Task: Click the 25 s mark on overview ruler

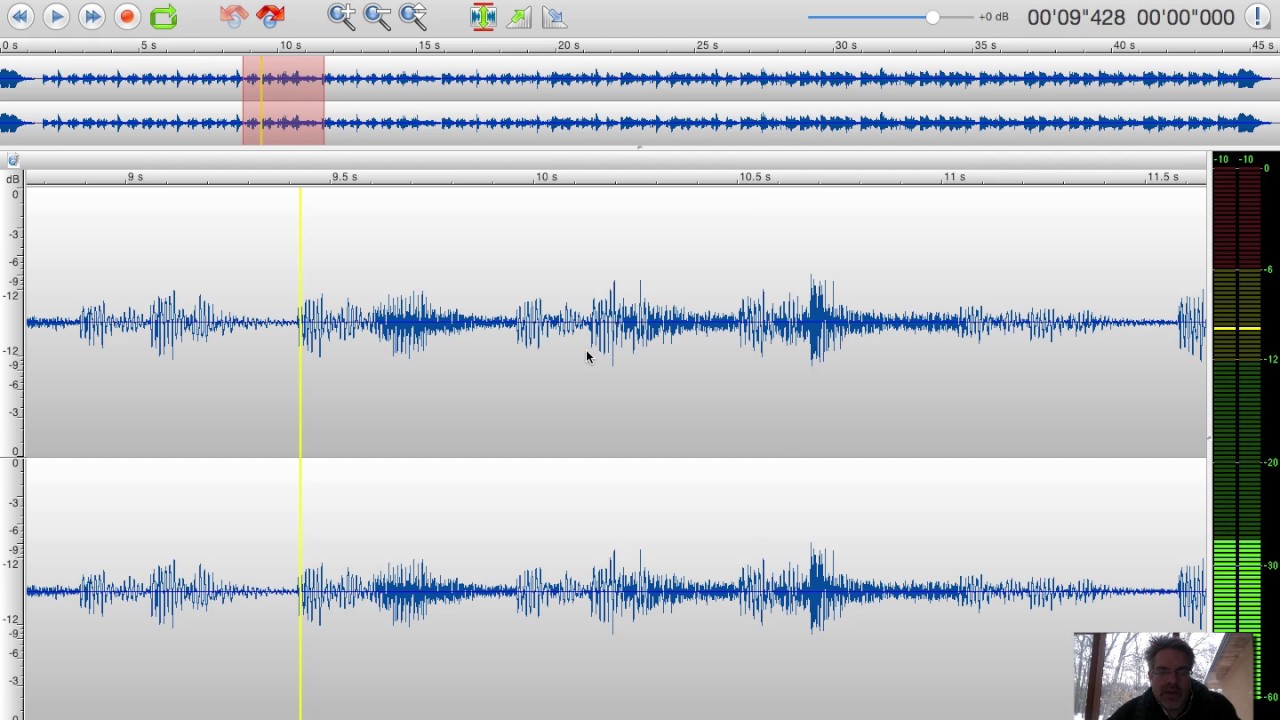Action: tap(707, 46)
